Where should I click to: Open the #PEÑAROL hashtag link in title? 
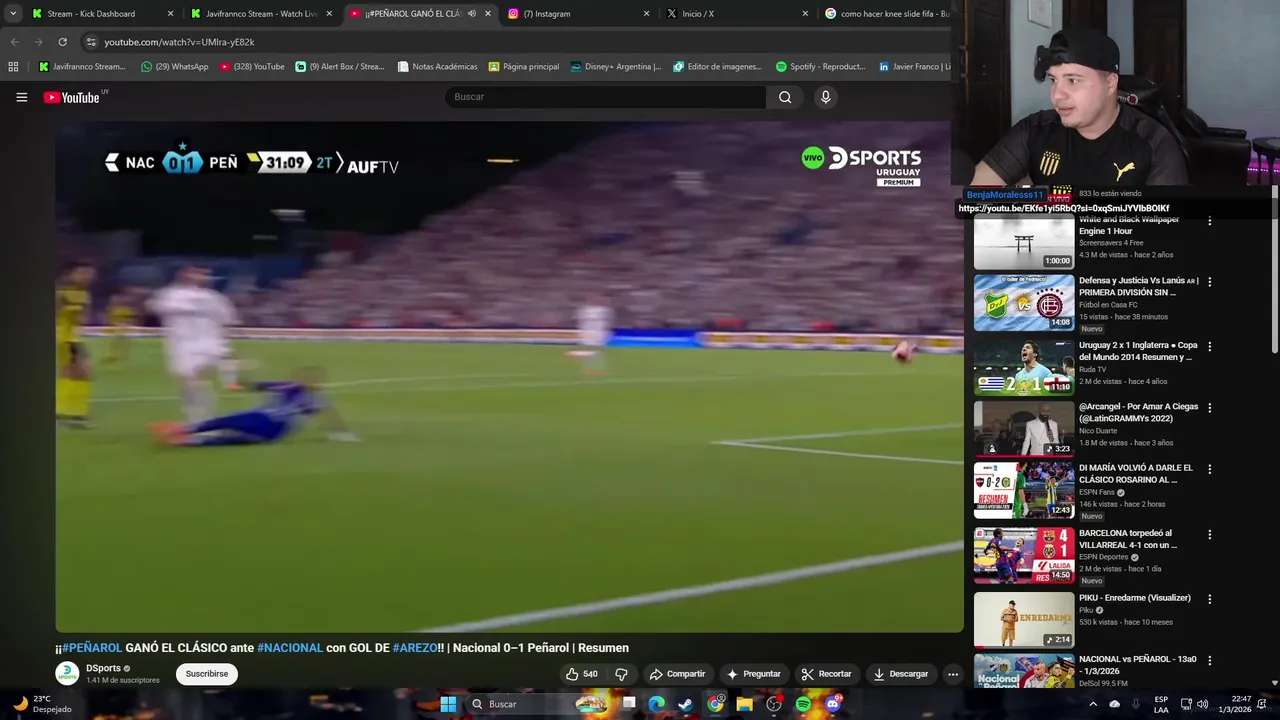click(x=92, y=648)
